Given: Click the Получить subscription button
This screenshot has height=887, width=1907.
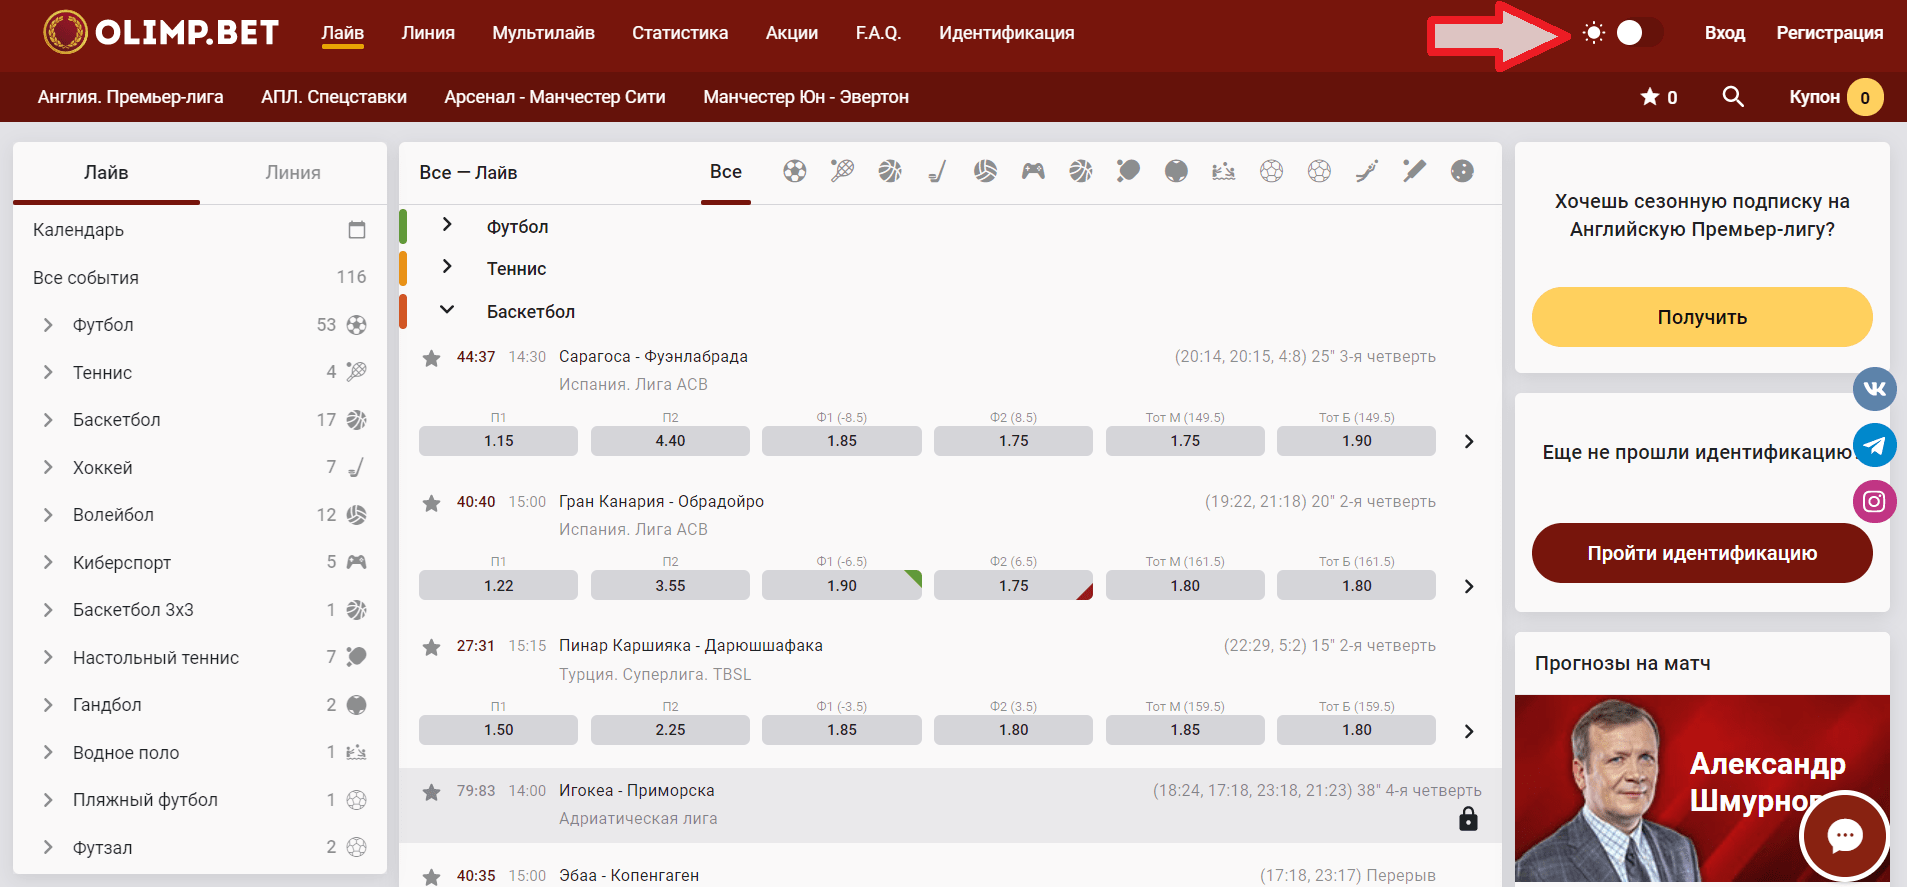Looking at the screenshot, I should tap(1702, 317).
